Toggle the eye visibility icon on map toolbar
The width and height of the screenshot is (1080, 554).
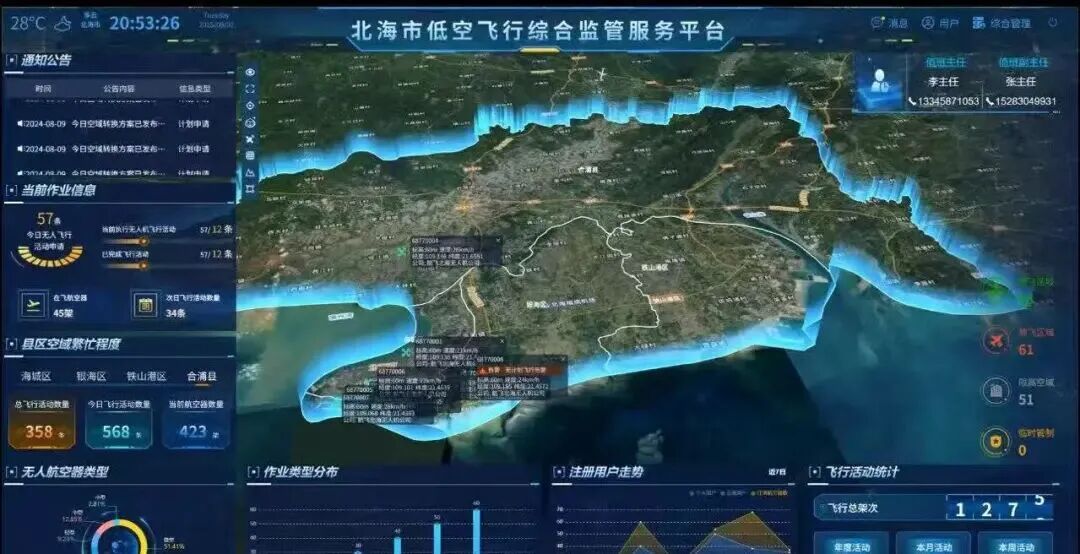250,72
